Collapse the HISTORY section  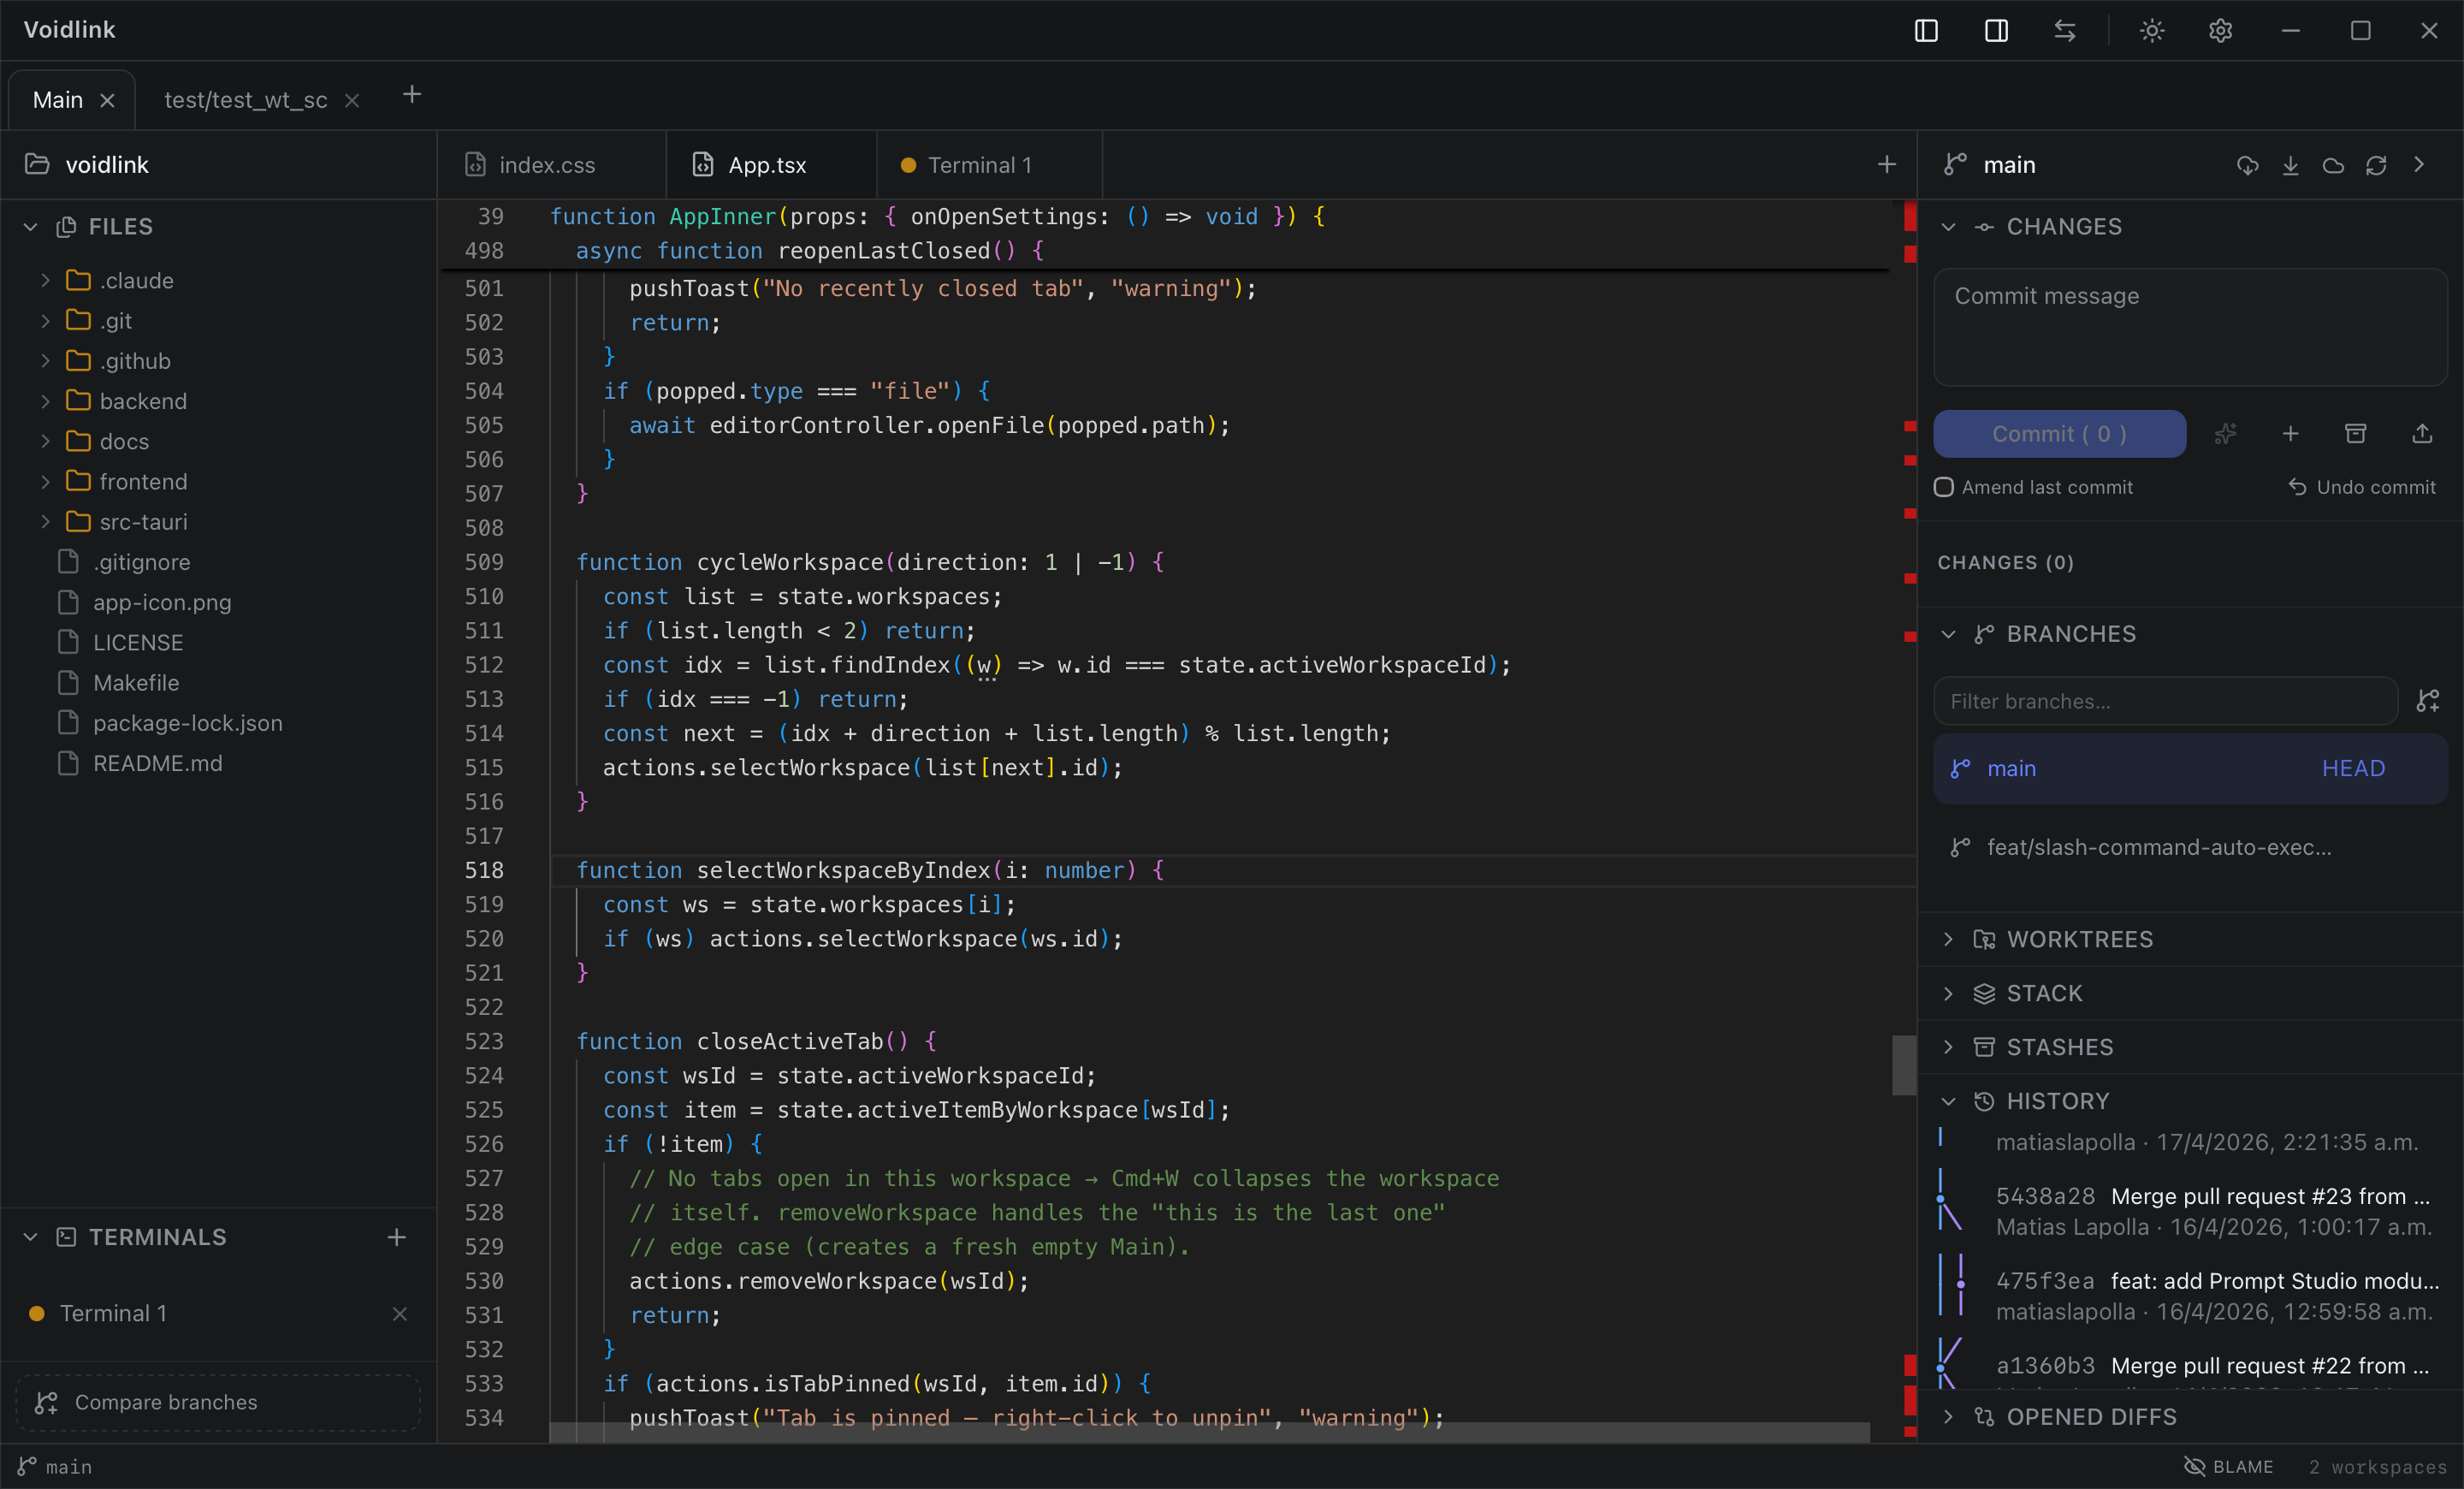click(1948, 1101)
